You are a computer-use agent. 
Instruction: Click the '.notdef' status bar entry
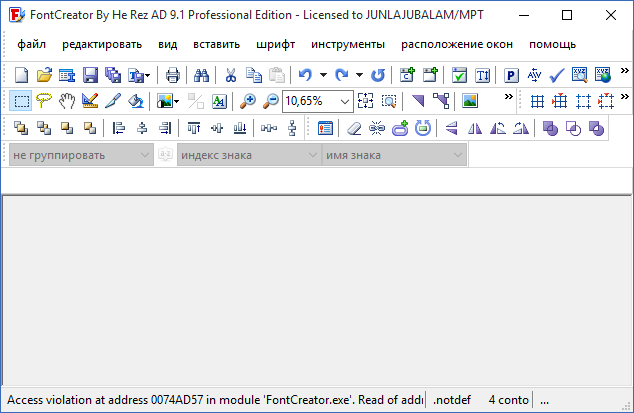[452, 400]
